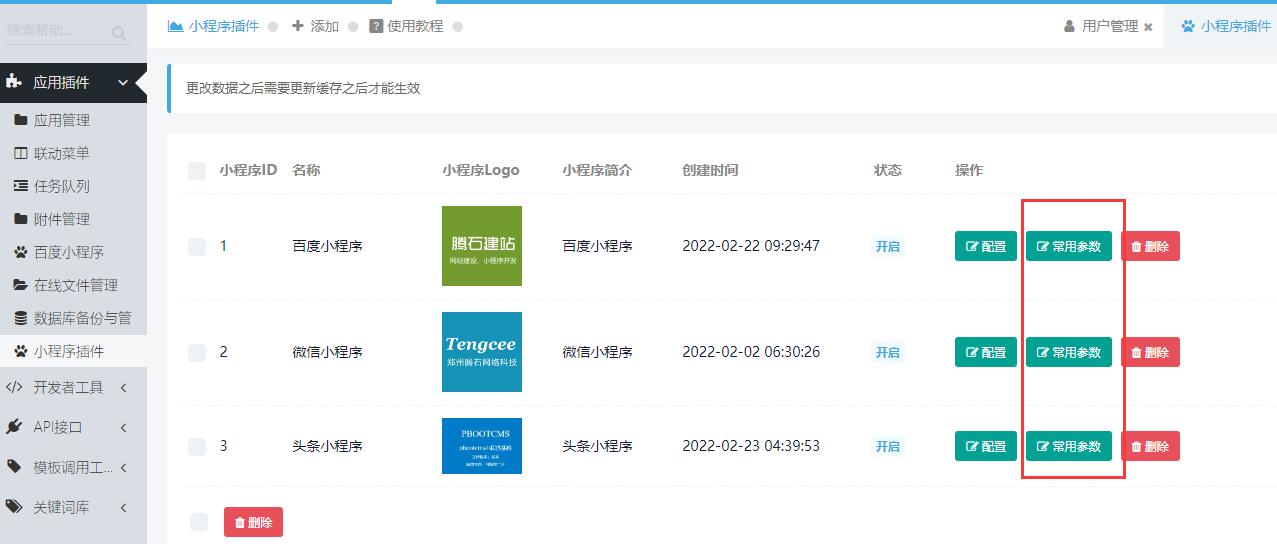Image resolution: width=1277 pixels, height=544 pixels.
Task: Expand the 模板调用工具 menu chevron
Action: click(123, 467)
